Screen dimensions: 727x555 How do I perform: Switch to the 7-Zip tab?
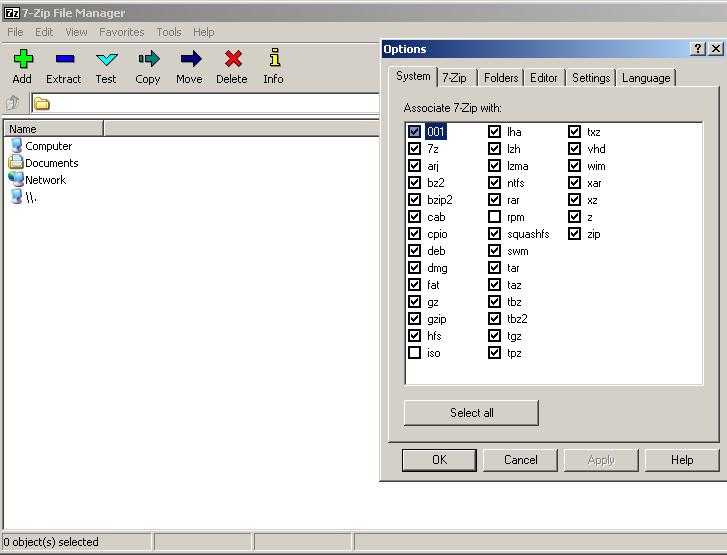(455, 77)
